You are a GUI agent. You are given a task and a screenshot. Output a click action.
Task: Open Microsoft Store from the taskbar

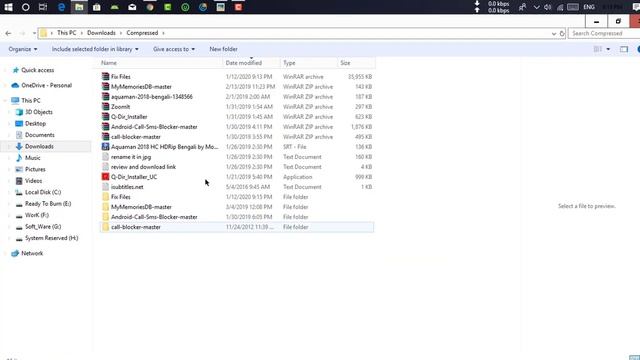[x=97, y=7]
